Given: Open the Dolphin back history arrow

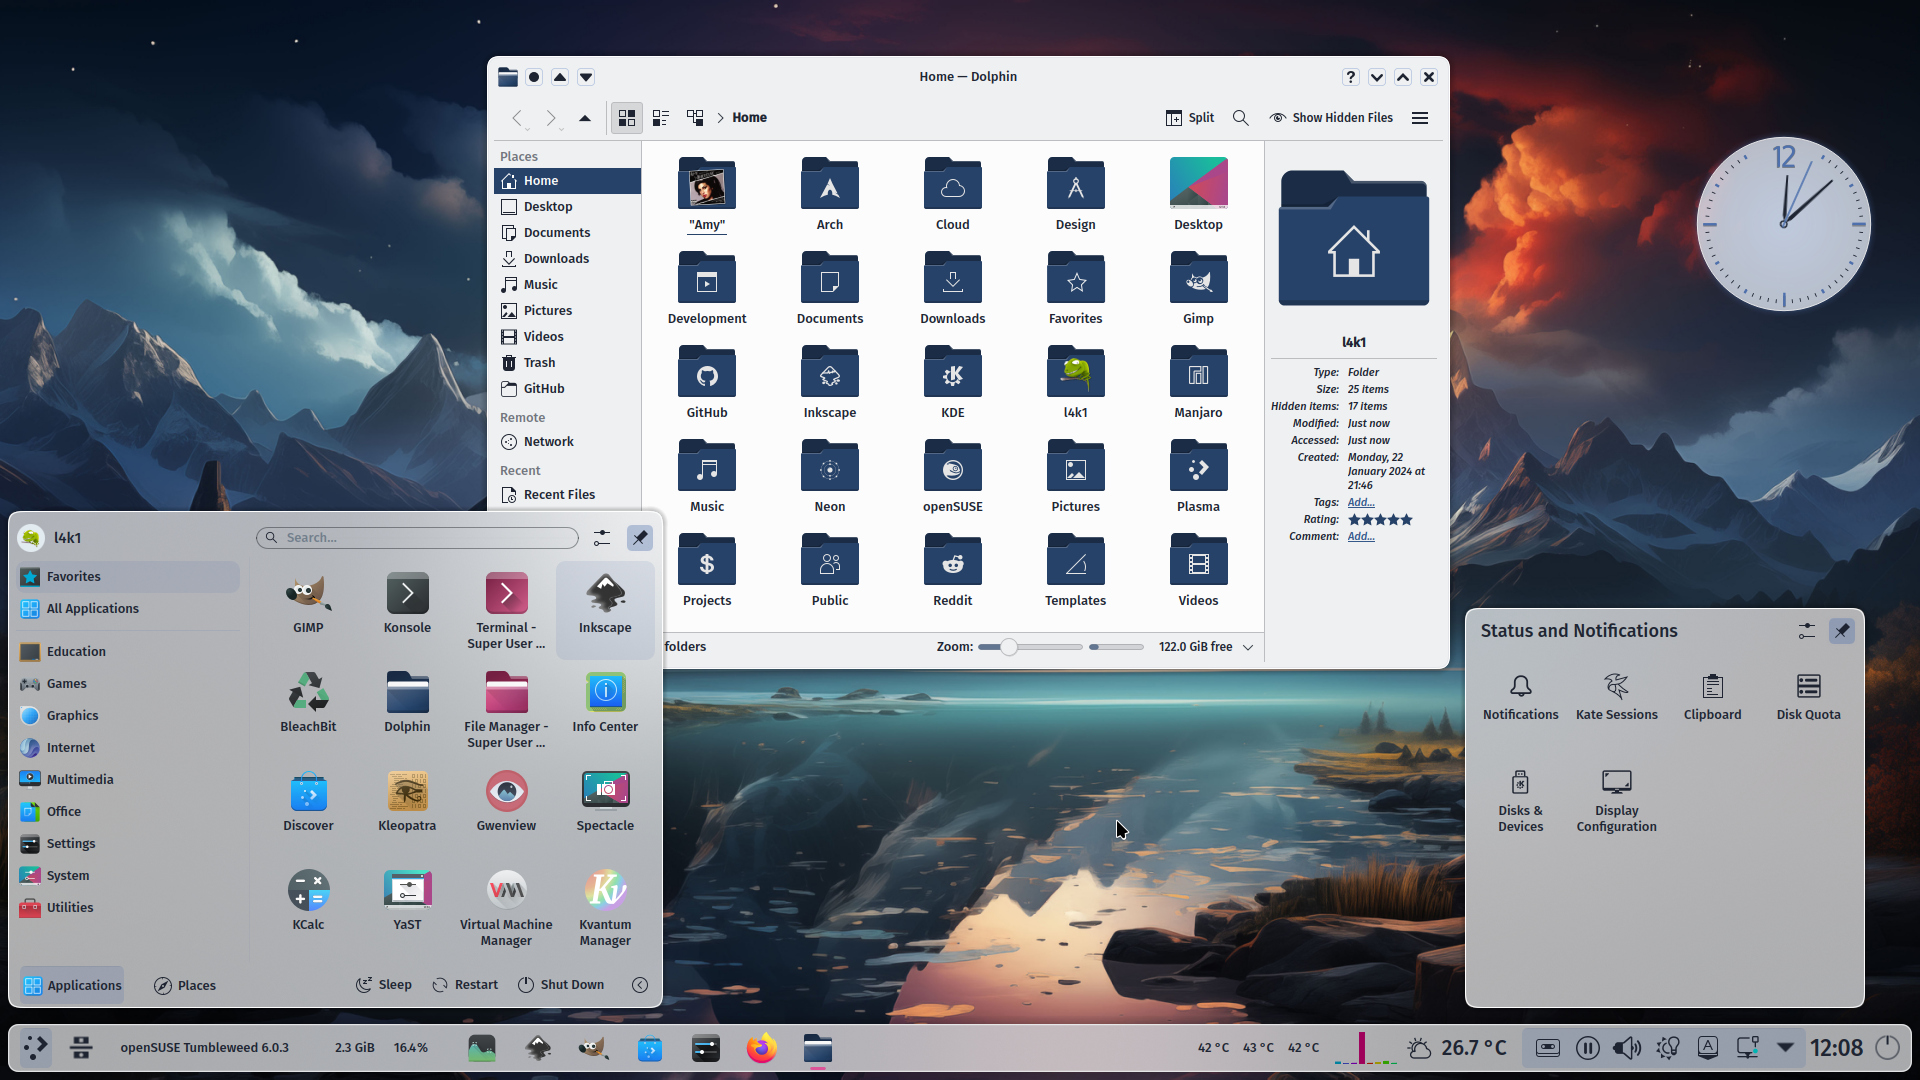Looking at the screenshot, I should pyautogui.click(x=518, y=118).
